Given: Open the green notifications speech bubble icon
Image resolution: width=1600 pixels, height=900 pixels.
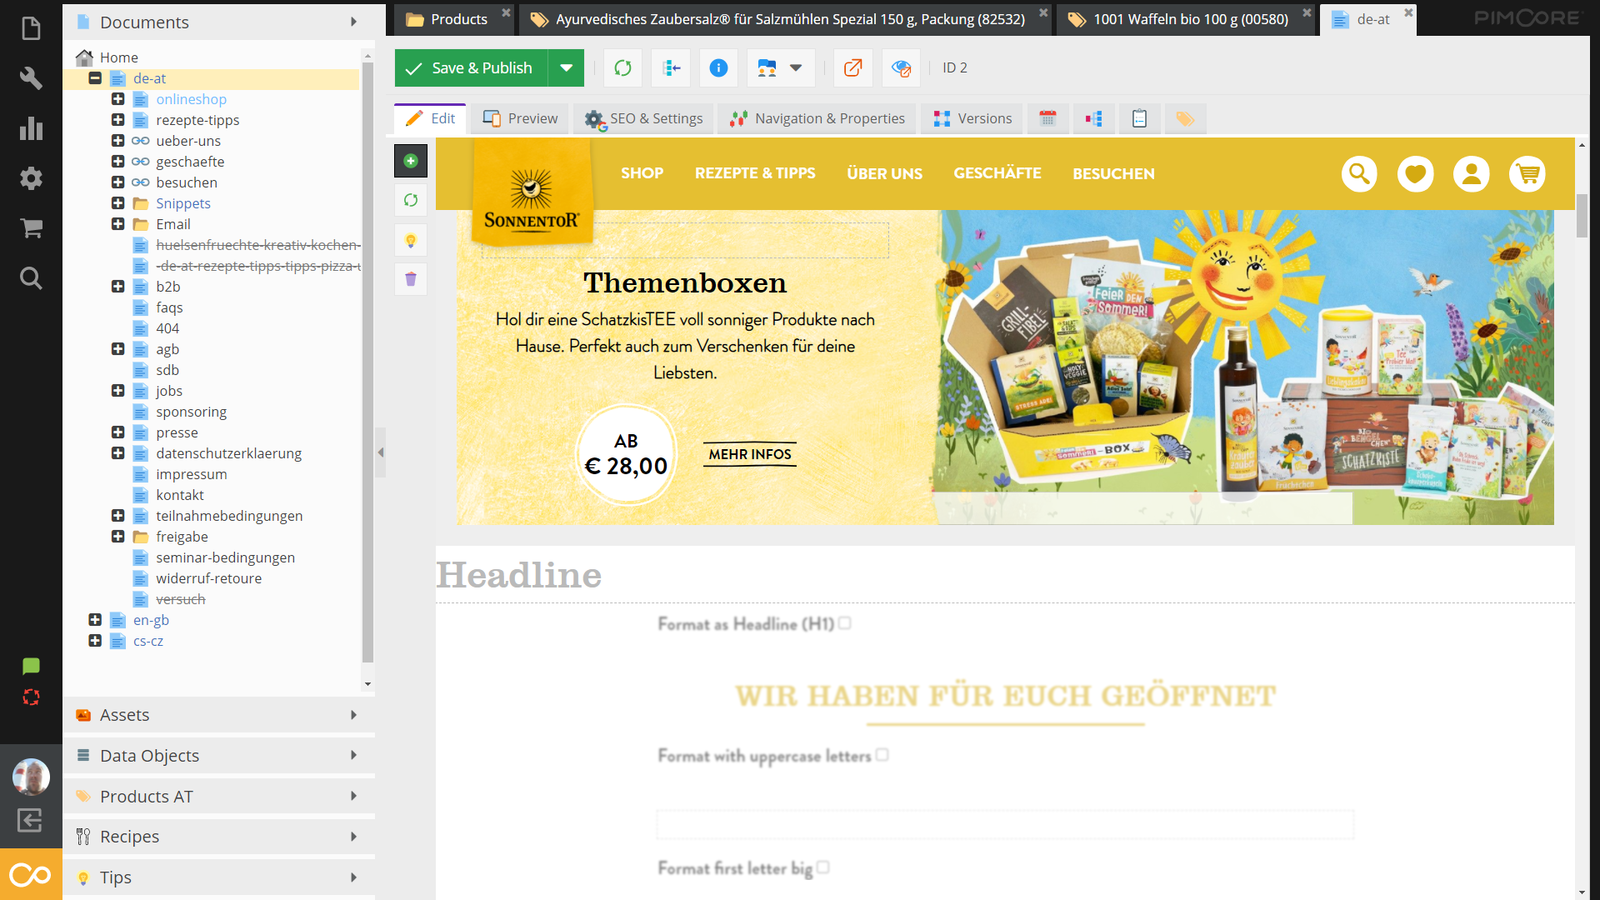Looking at the screenshot, I should tap(31, 666).
